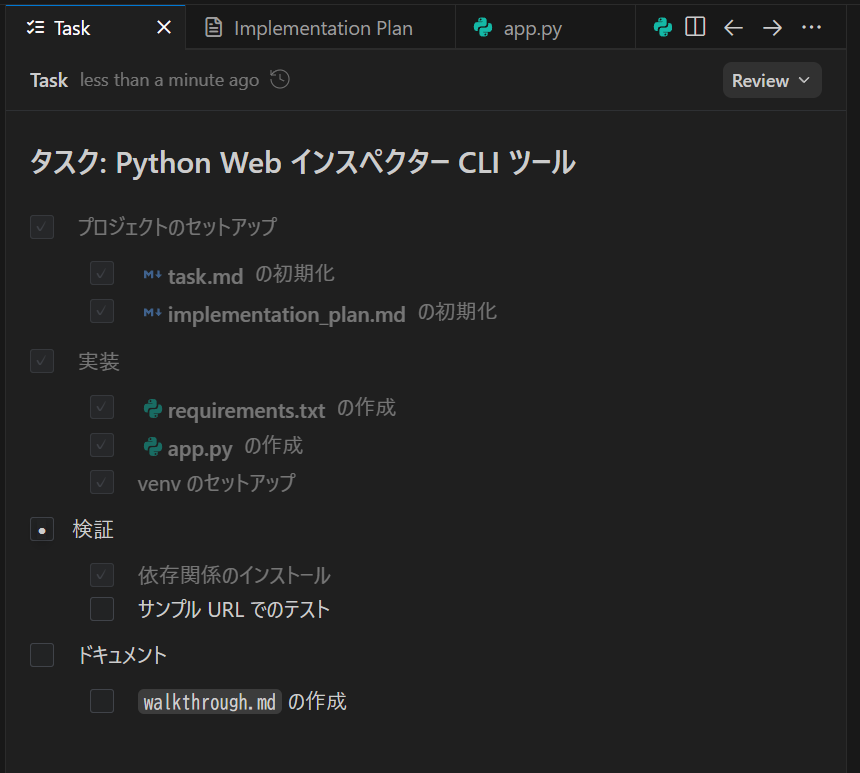
Task: Click the Python icon on the app.py tab
Action: tap(483, 27)
